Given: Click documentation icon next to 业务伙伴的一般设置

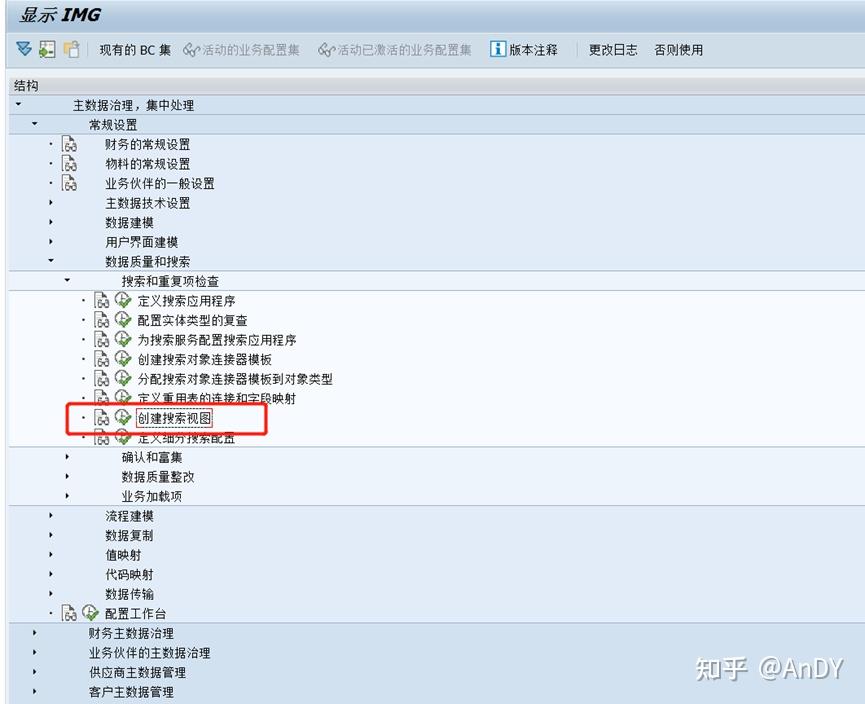Looking at the screenshot, I should 70,183.
